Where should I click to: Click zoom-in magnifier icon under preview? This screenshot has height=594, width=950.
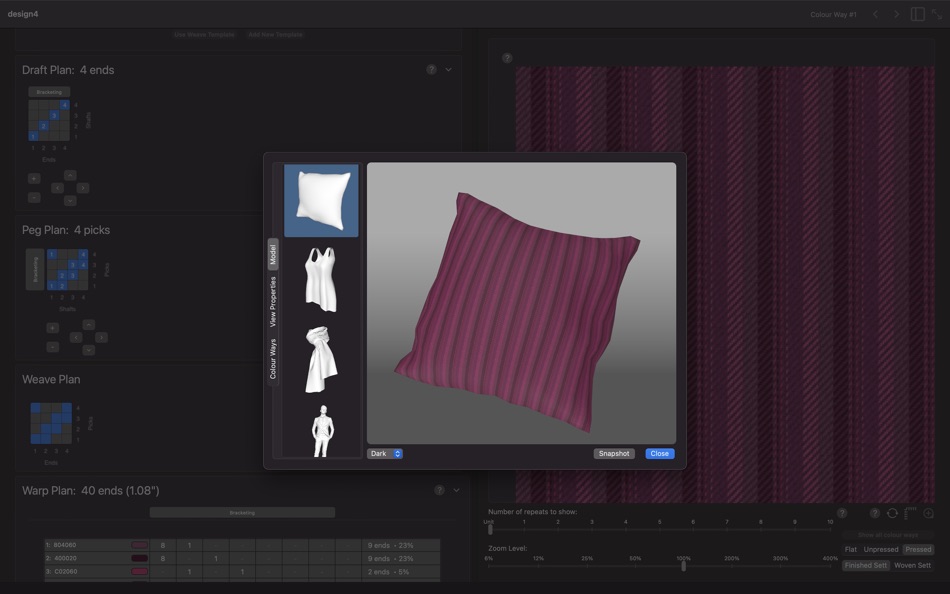[928, 513]
